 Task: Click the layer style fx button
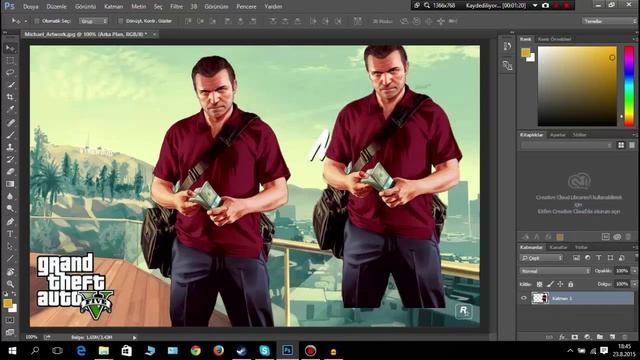562,337
